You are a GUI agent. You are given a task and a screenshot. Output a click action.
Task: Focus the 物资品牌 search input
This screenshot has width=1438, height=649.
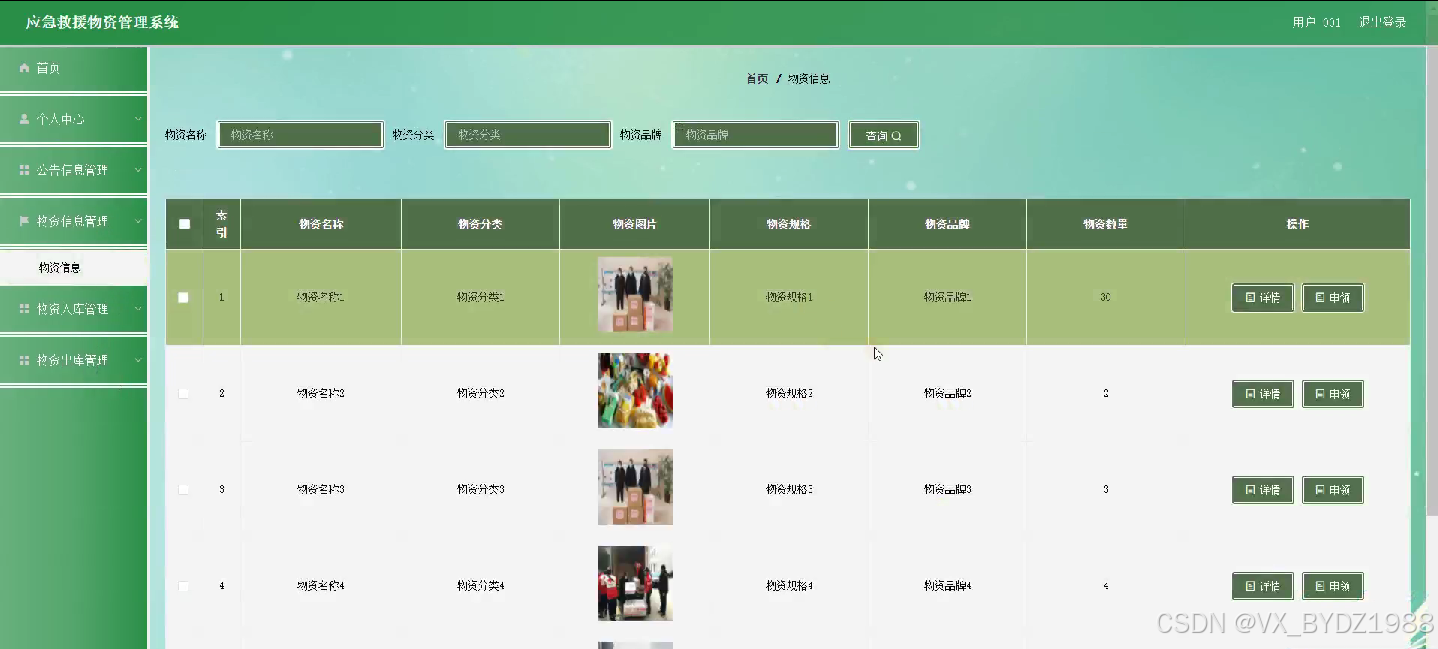[x=755, y=135]
